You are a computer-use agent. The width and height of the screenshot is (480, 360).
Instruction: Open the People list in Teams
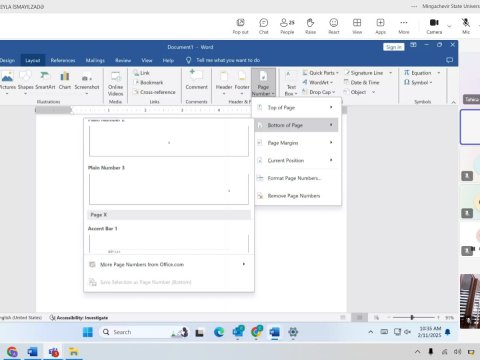coord(287,26)
